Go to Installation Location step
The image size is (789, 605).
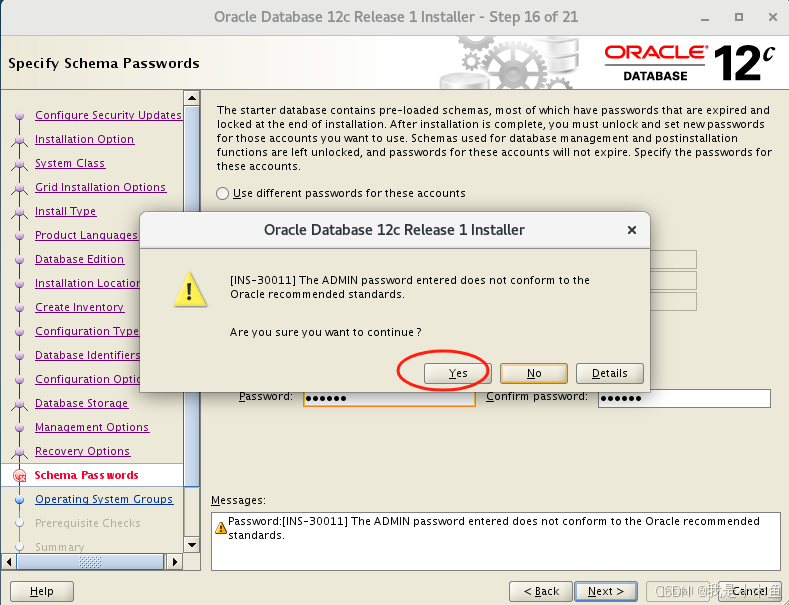(87, 283)
